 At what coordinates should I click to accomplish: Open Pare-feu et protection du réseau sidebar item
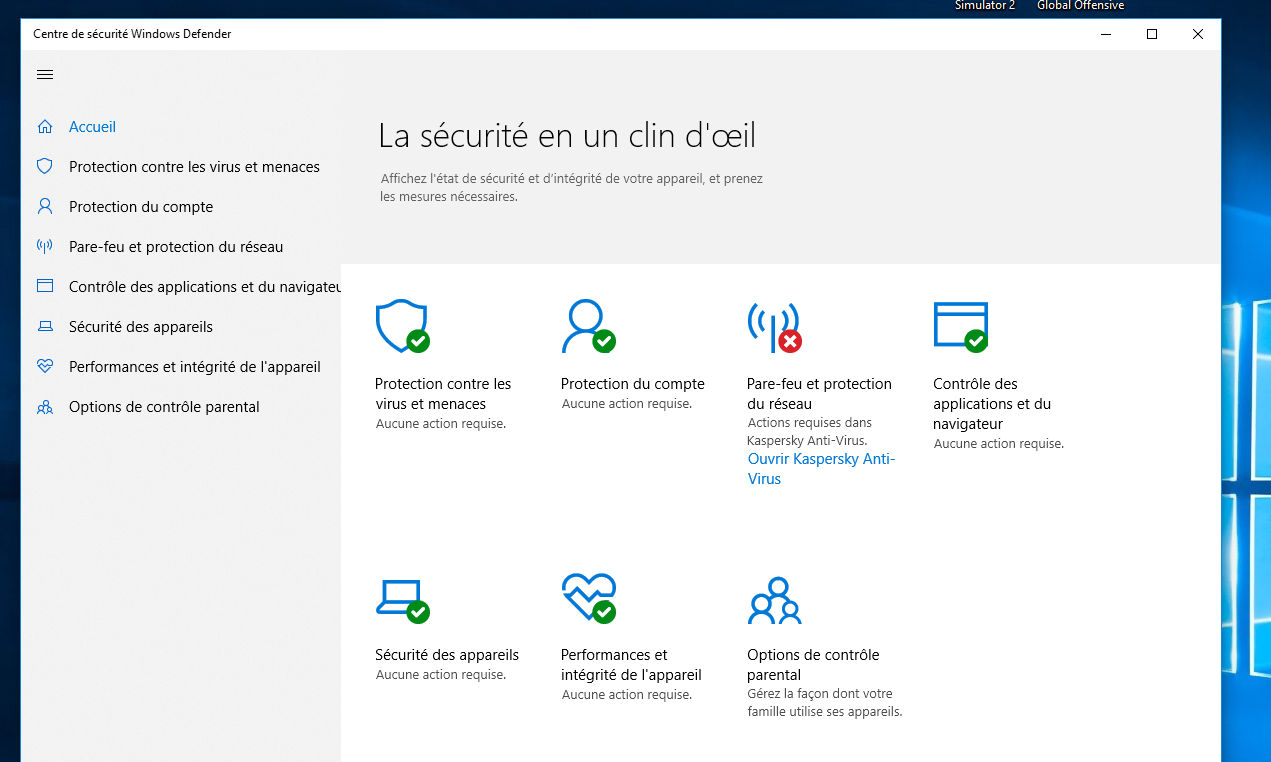click(176, 247)
